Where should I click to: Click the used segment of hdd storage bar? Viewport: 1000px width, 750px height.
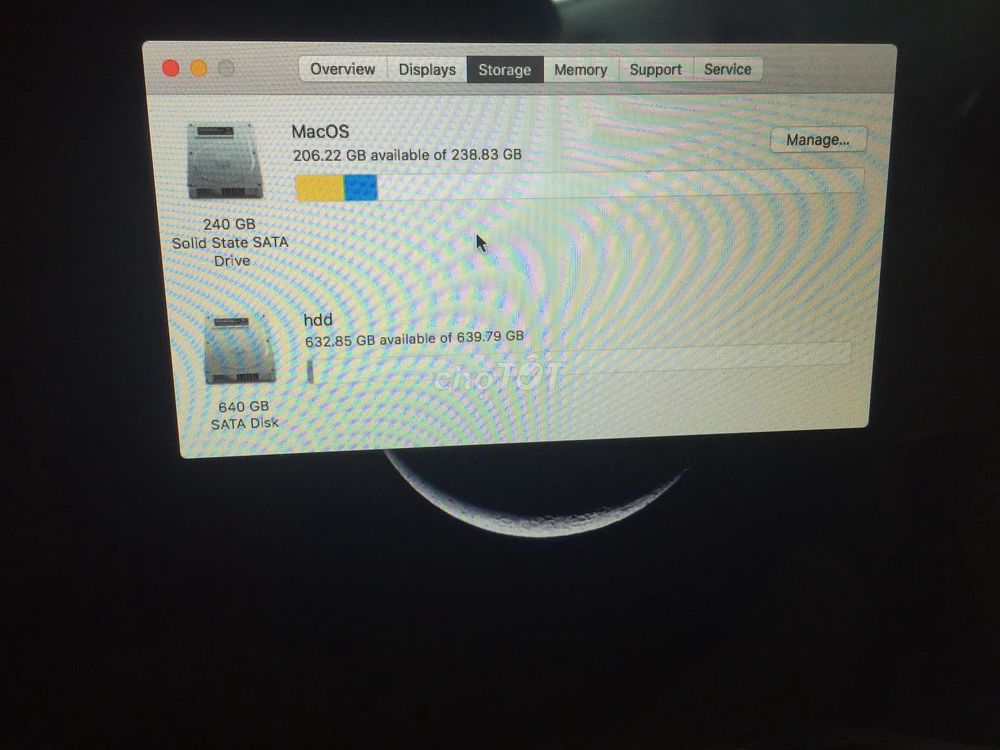click(310, 371)
